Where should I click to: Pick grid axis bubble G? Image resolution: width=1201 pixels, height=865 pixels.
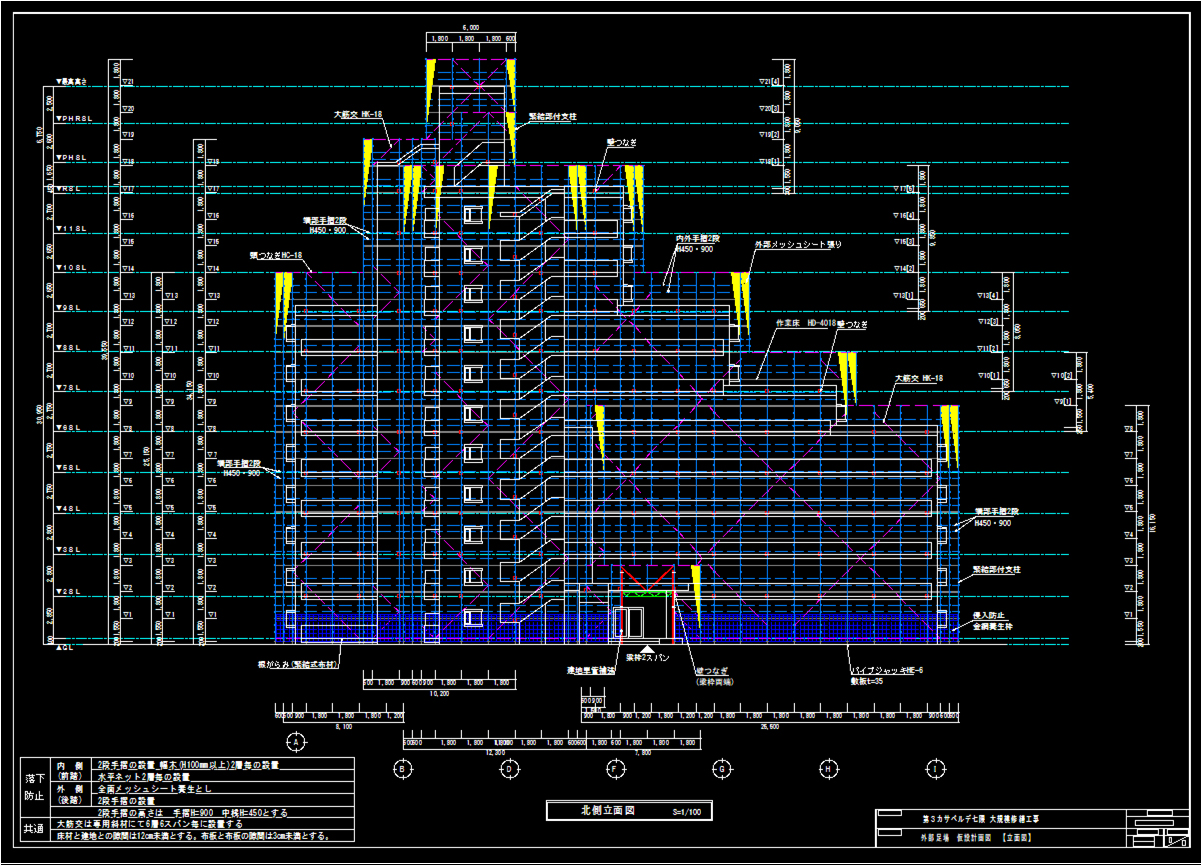coord(721,768)
